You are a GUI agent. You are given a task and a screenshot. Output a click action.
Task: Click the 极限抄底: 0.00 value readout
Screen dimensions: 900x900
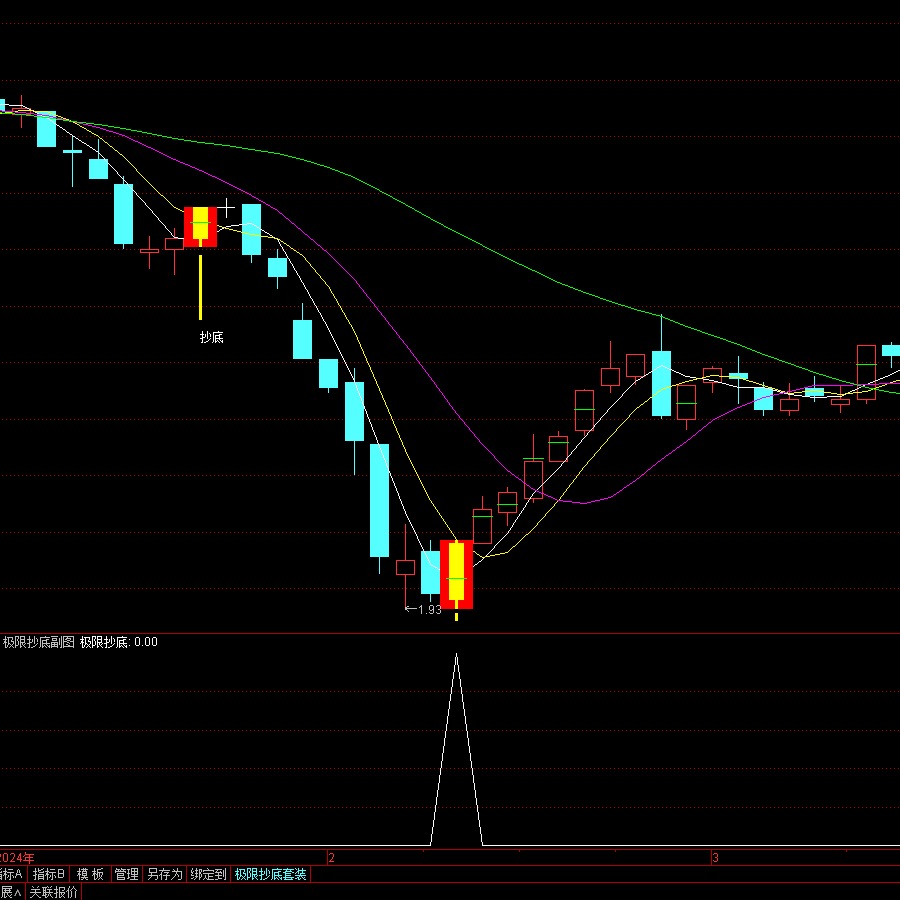tap(119, 642)
